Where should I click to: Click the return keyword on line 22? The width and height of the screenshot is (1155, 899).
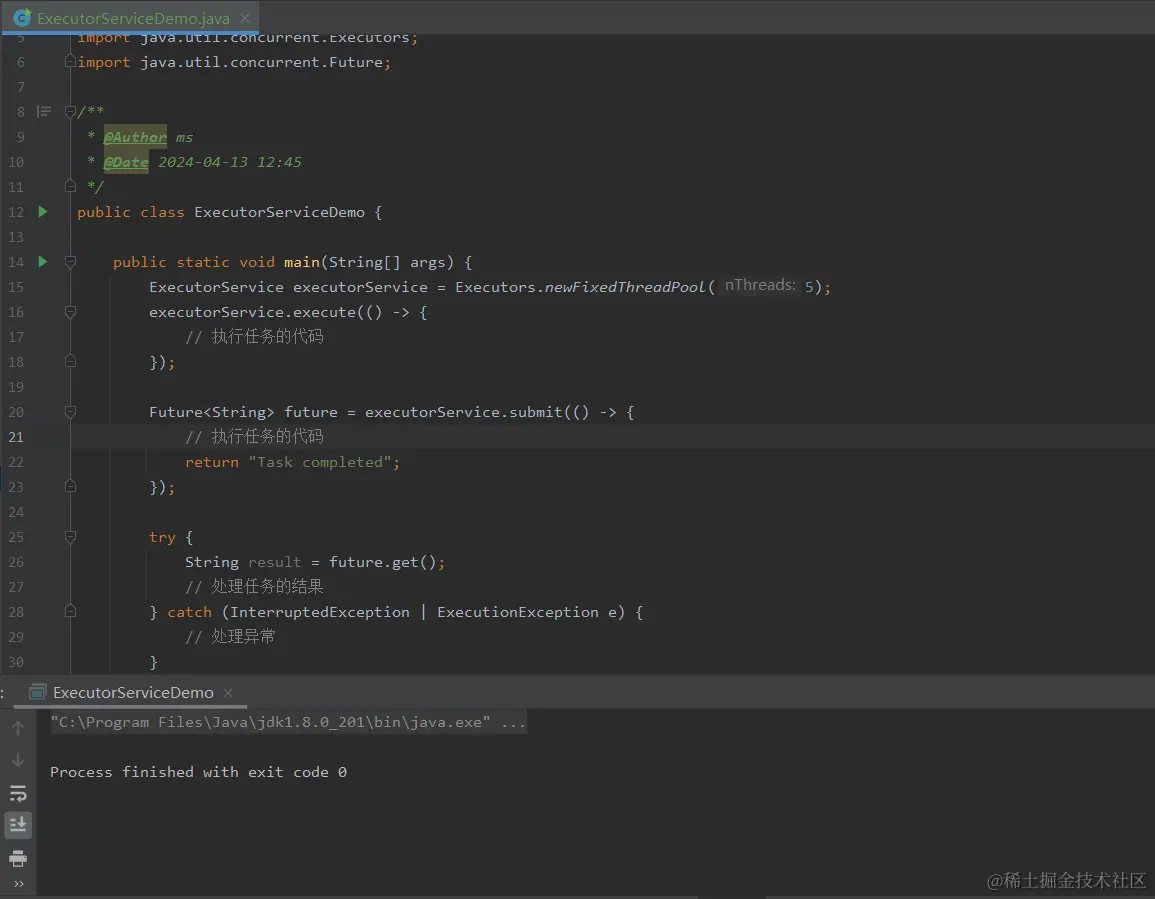212,462
